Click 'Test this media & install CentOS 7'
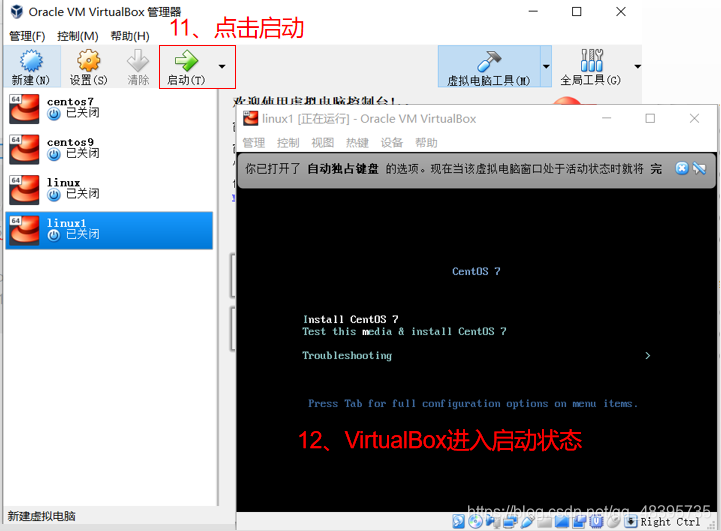Viewport: 721px width, 531px height. coord(404,331)
